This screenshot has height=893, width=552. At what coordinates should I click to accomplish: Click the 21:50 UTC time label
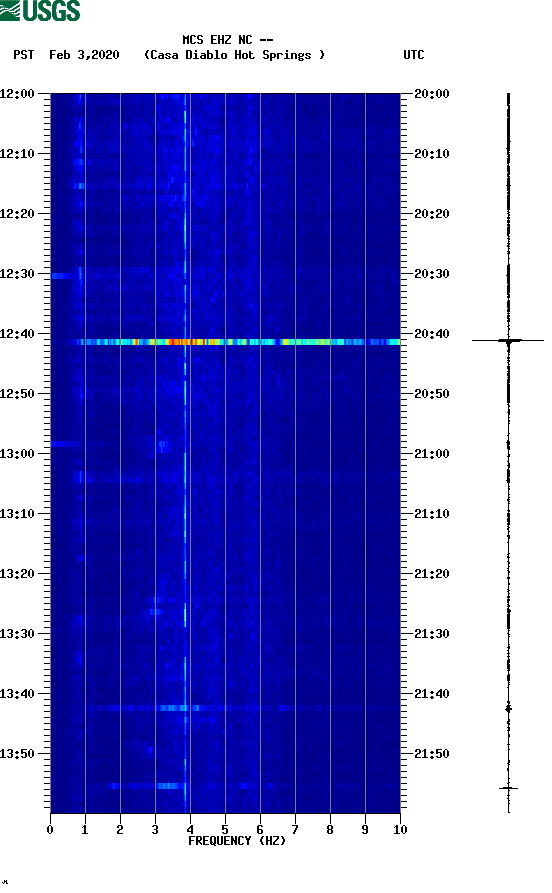pyautogui.click(x=431, y=753)
